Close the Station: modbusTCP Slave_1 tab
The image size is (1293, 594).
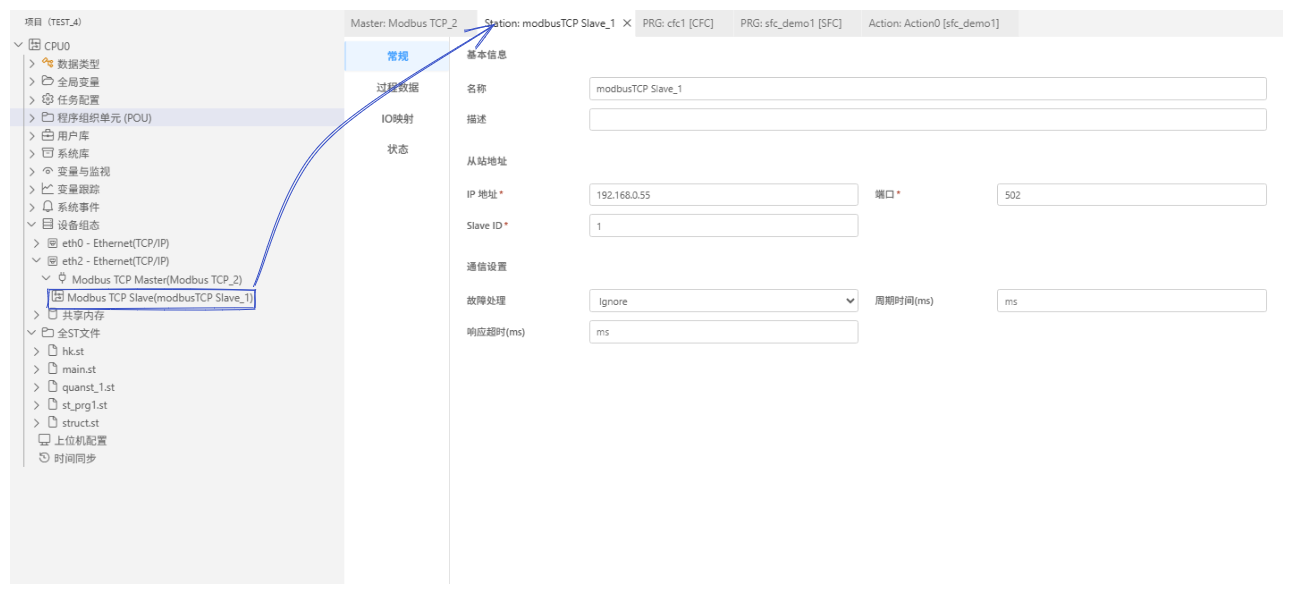coord(627,23)
